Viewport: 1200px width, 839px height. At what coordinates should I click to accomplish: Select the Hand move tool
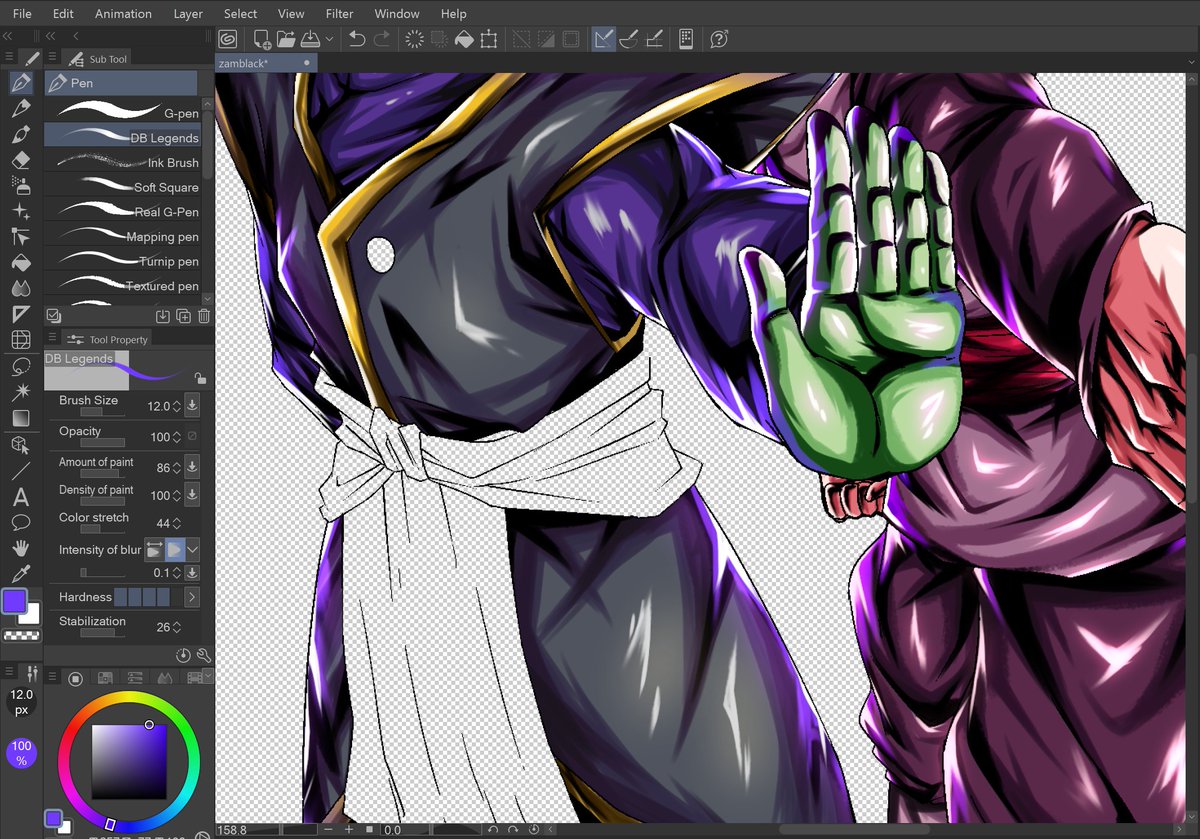21,548
